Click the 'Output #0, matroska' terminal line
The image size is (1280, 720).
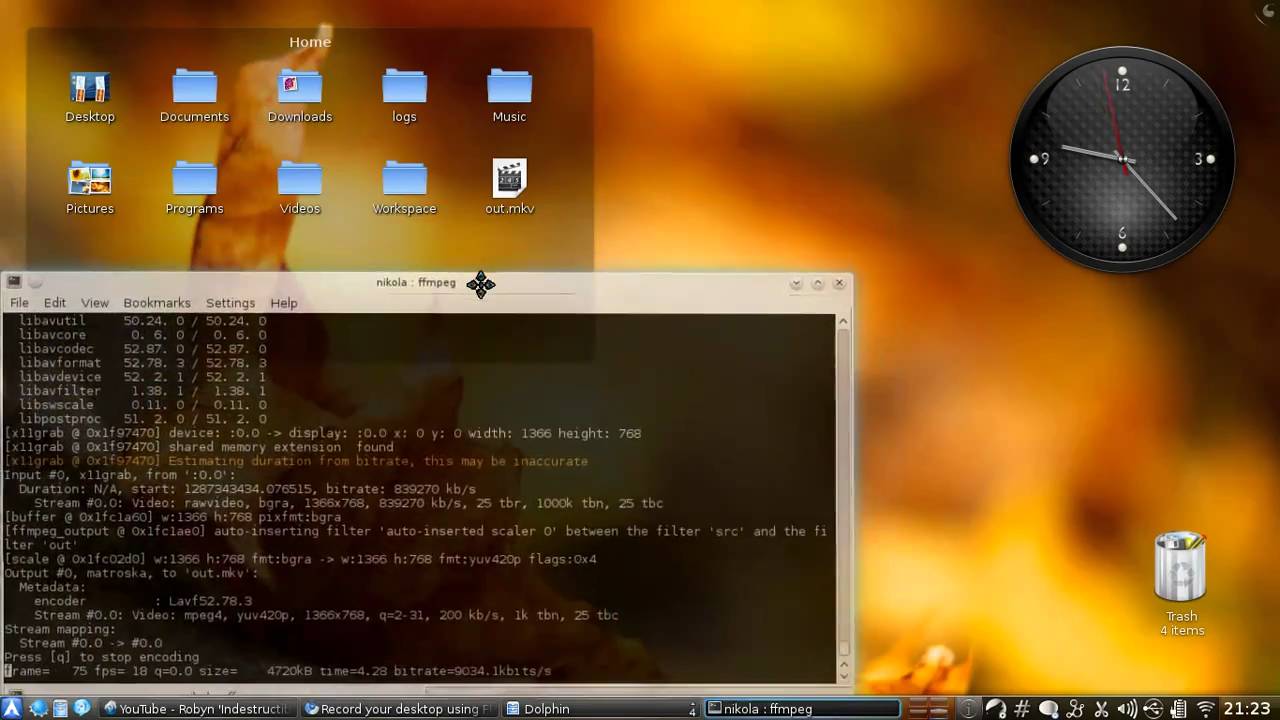[x=132, y=573]
